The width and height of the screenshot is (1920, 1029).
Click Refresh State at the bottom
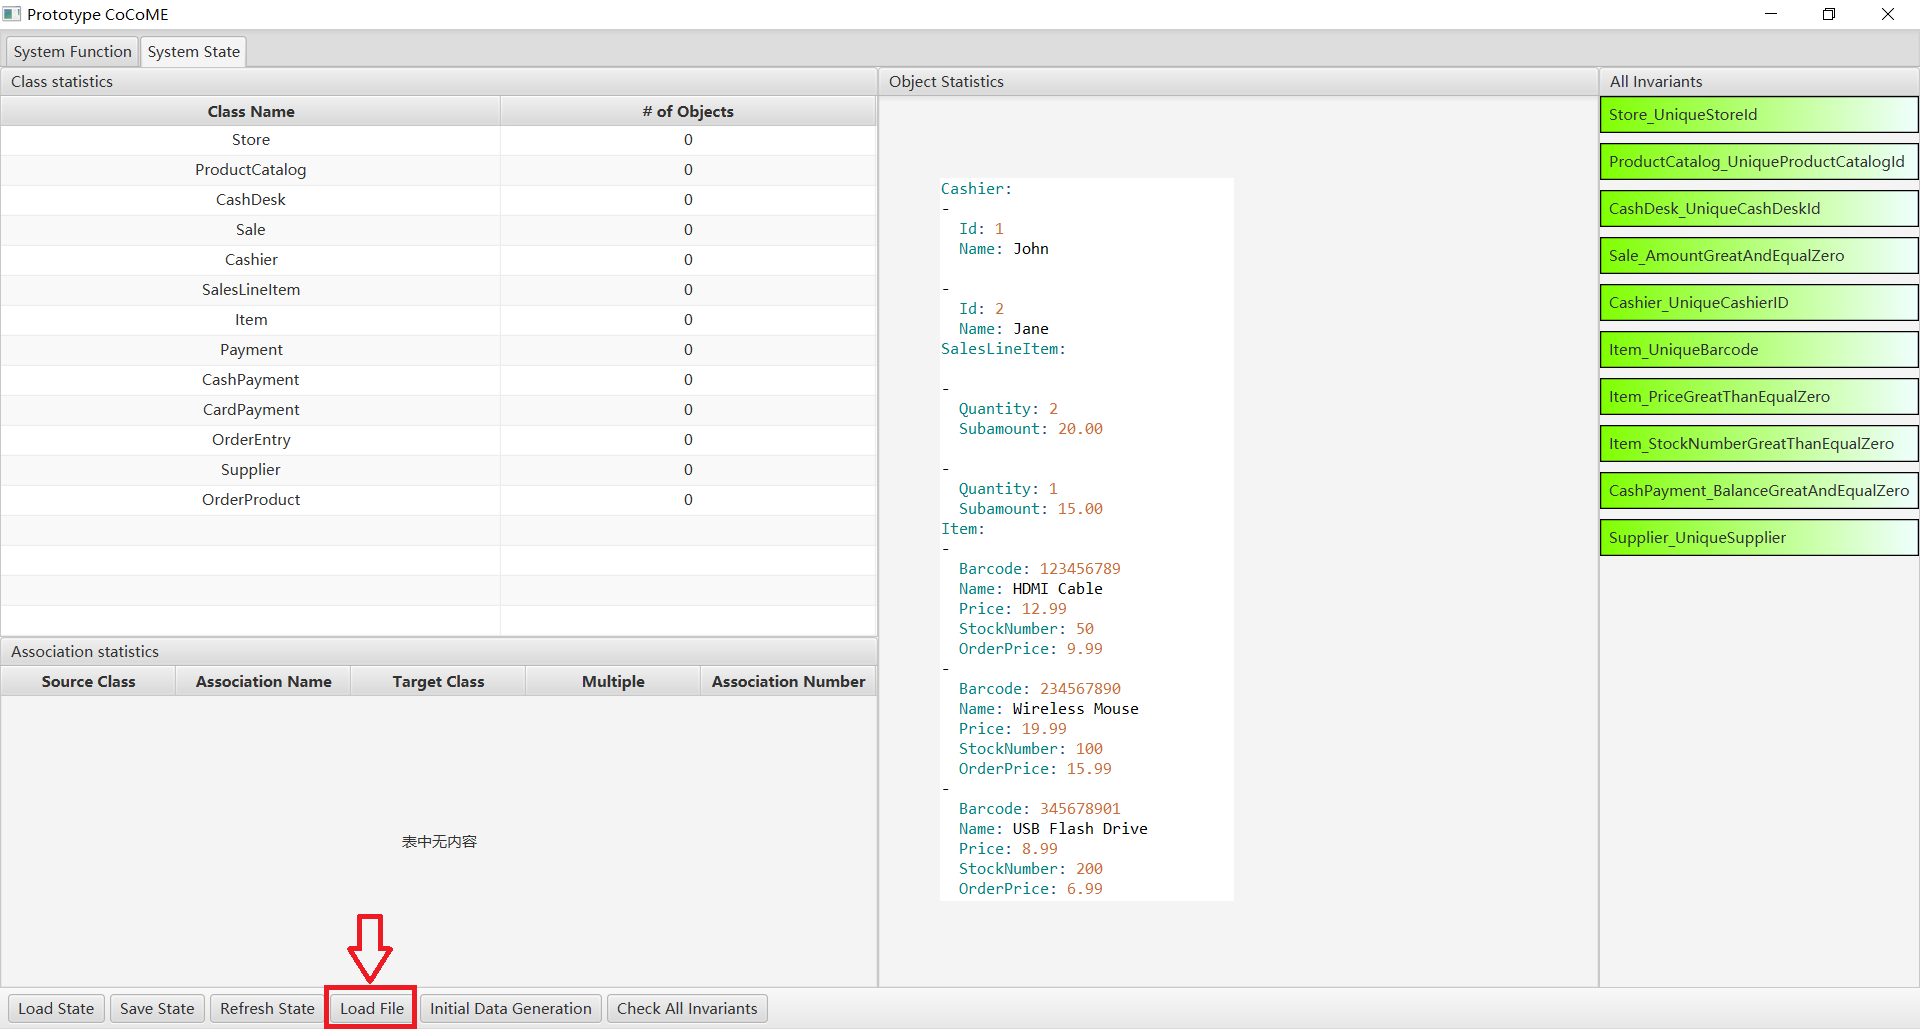tap(267, 1008)
